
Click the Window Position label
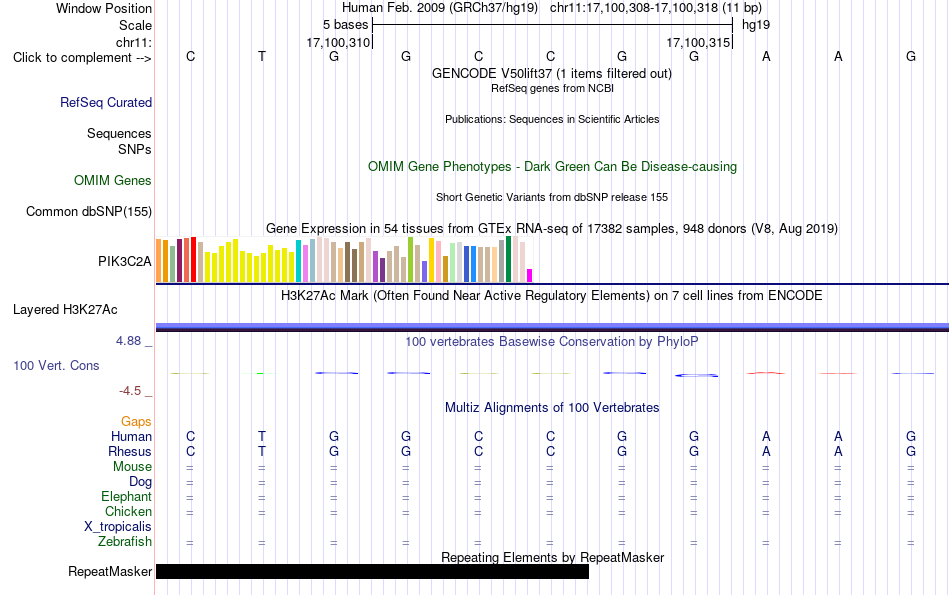pos(104,8)
